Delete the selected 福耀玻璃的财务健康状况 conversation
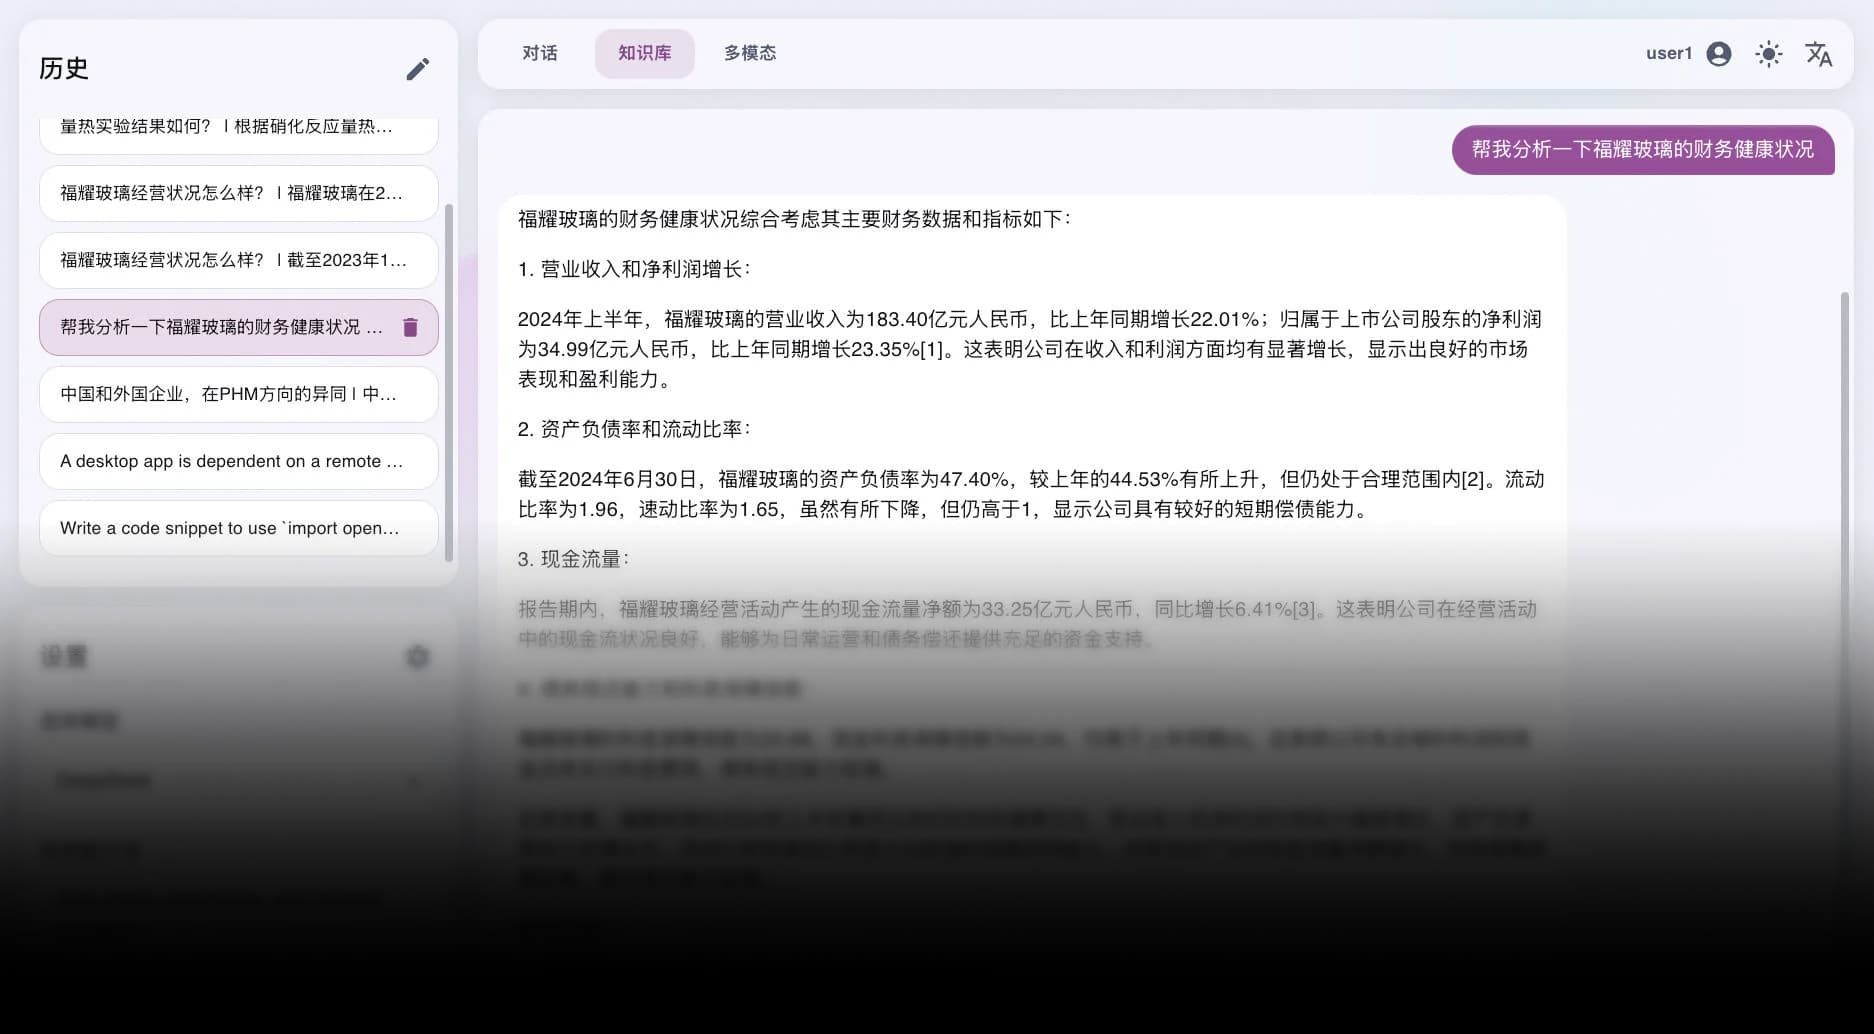The height and width of the screenshot is (1034, 1874). point(410,327)
